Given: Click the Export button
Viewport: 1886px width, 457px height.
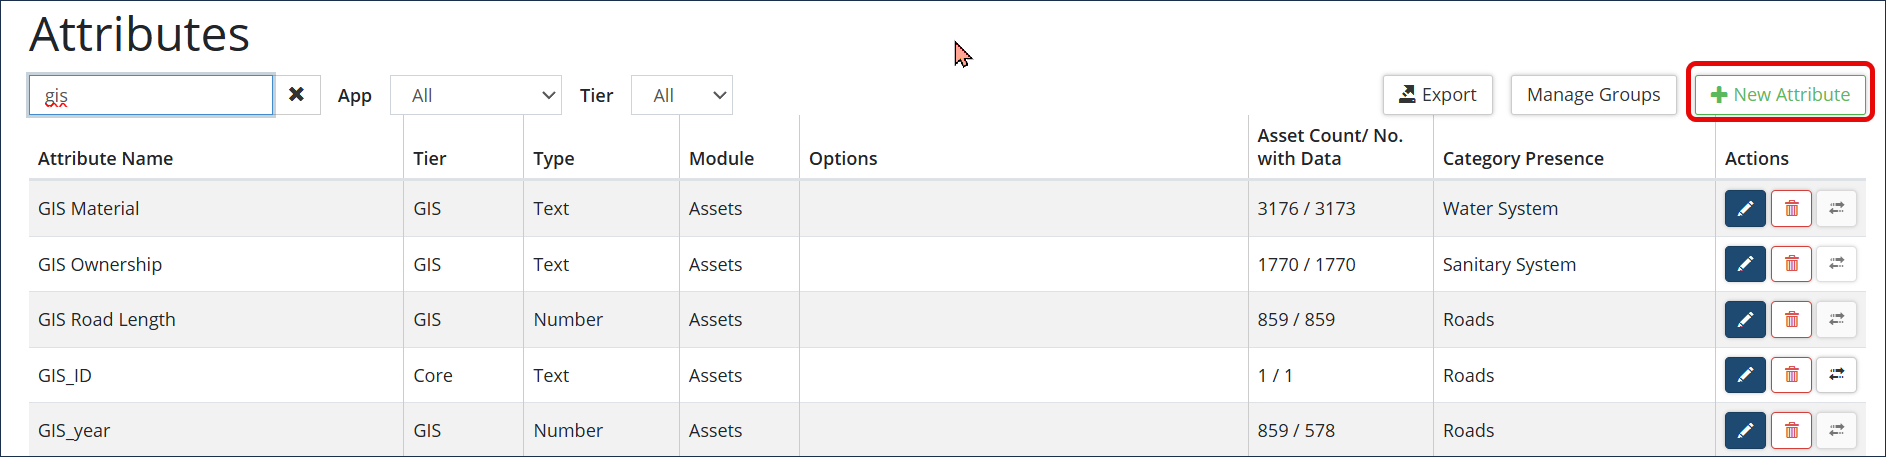Looking at the screenshot, I should (1437, 95).
